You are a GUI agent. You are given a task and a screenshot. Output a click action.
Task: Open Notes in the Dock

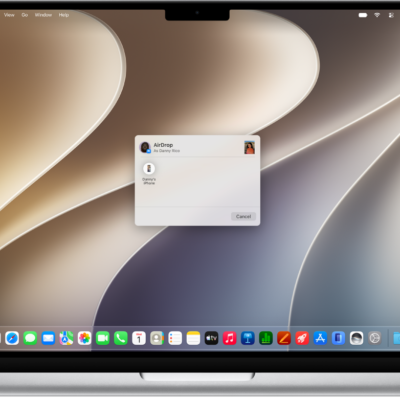pyautogui.click(x=193, y=338)
